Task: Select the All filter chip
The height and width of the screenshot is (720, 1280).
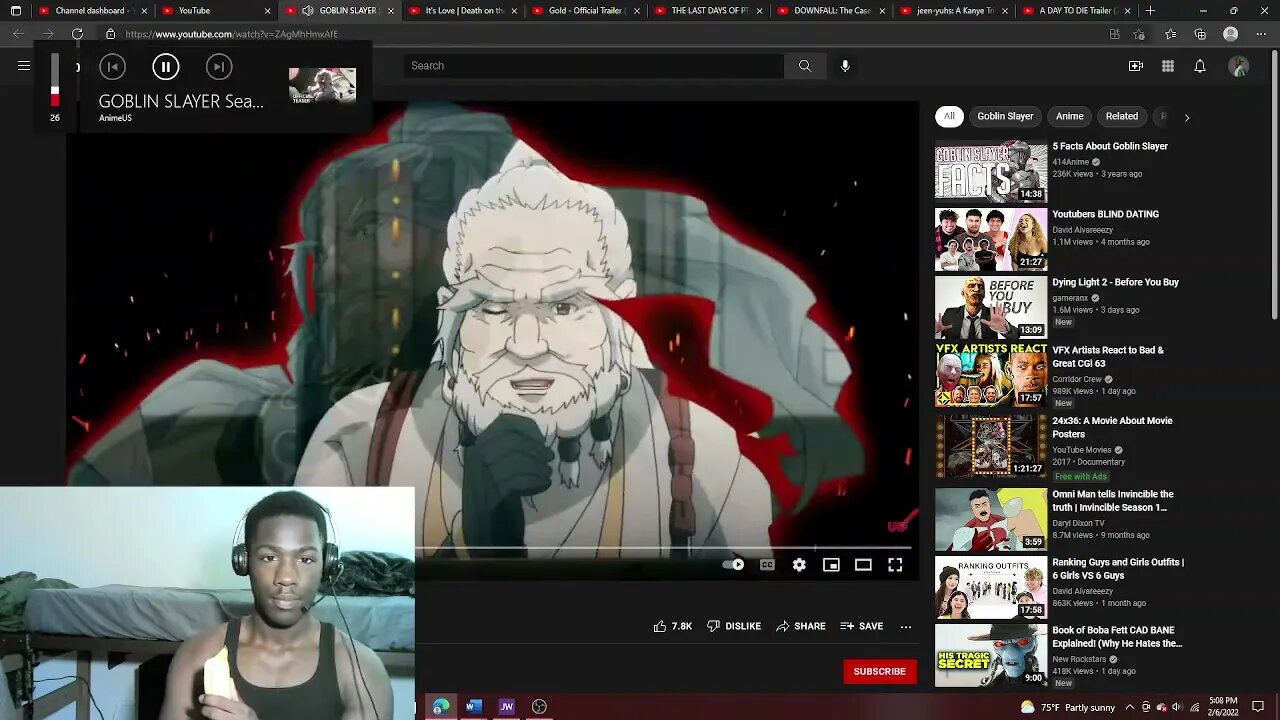Action: 949,116
